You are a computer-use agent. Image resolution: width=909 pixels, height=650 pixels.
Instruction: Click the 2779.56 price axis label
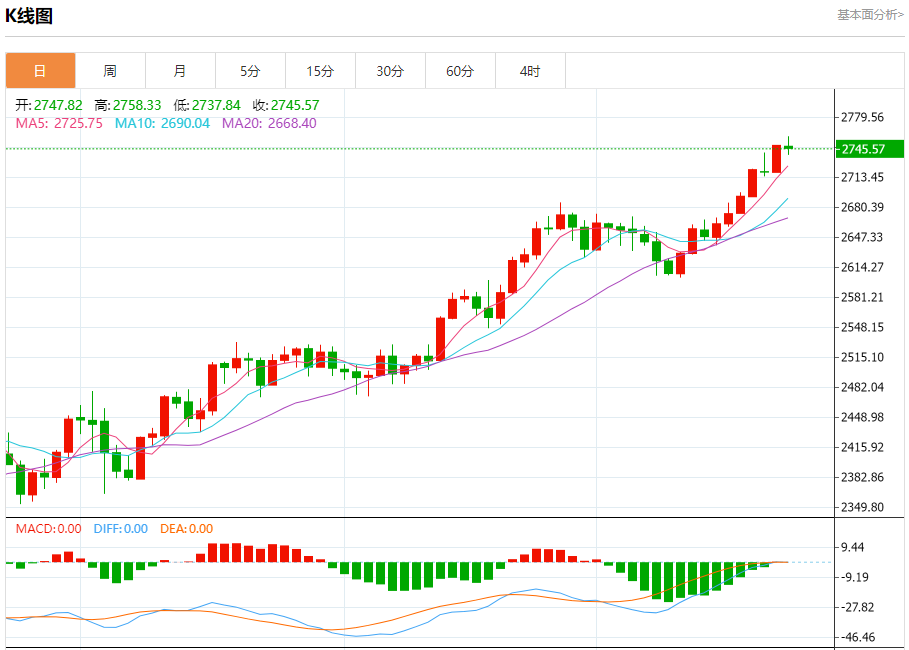(862, 117)
